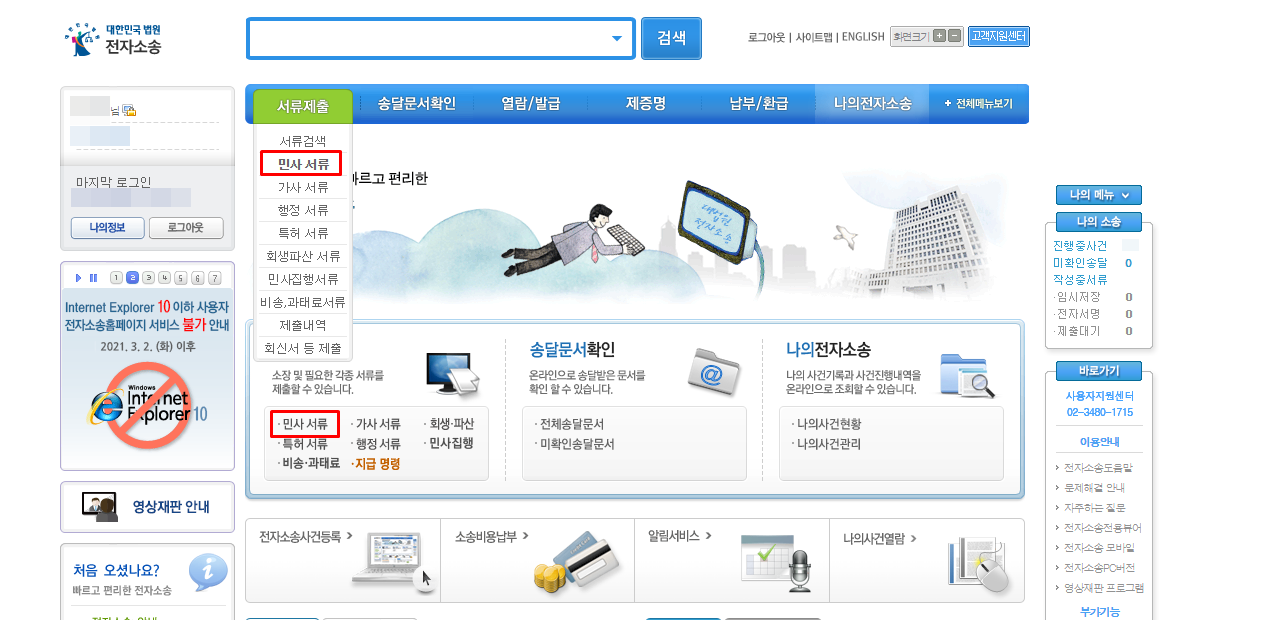Select 민사집행서류 in dropdown menu
Screen dimensions: 1272x620
pyautogui.click(x=303, y=279)
